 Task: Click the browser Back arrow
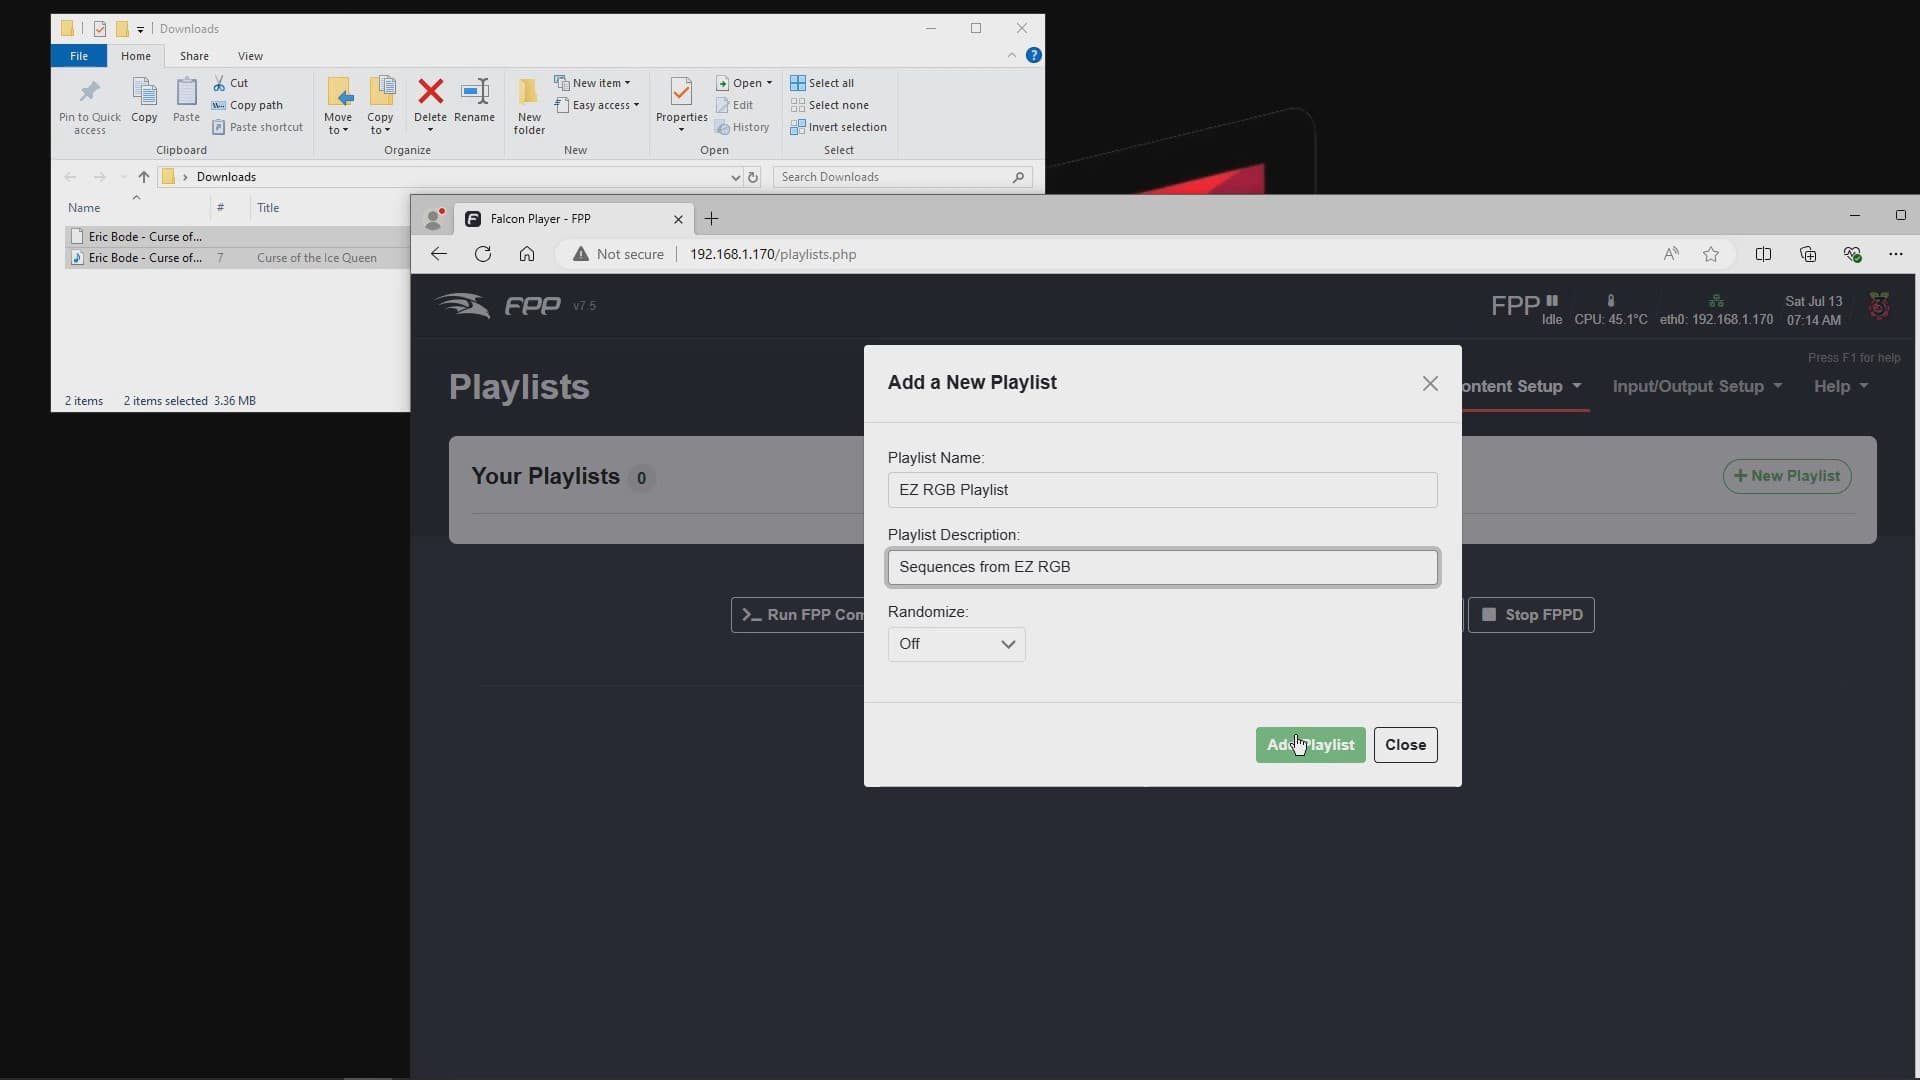click(x=439, y=254)
